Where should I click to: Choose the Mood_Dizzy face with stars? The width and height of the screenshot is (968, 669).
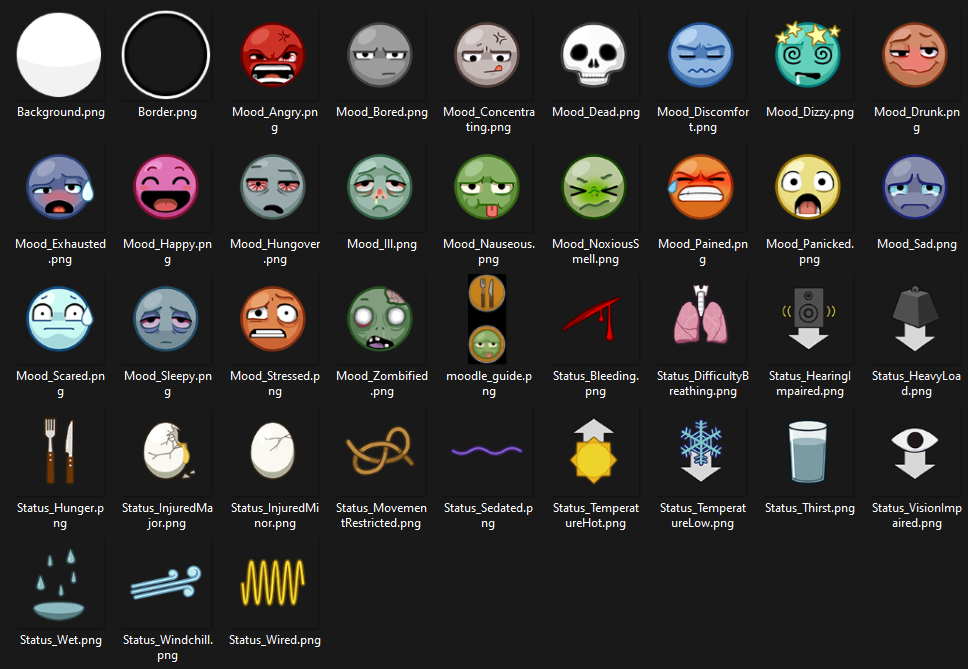(808, 55)
